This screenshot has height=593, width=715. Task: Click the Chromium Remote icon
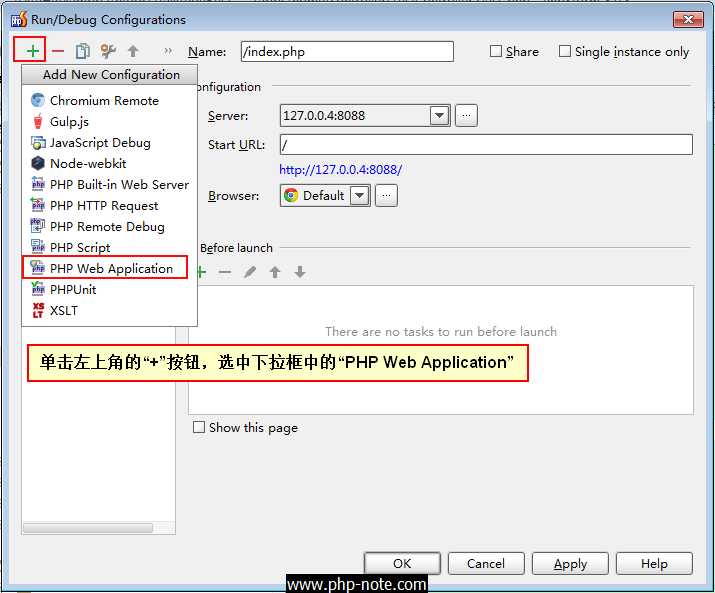(38, 100)
